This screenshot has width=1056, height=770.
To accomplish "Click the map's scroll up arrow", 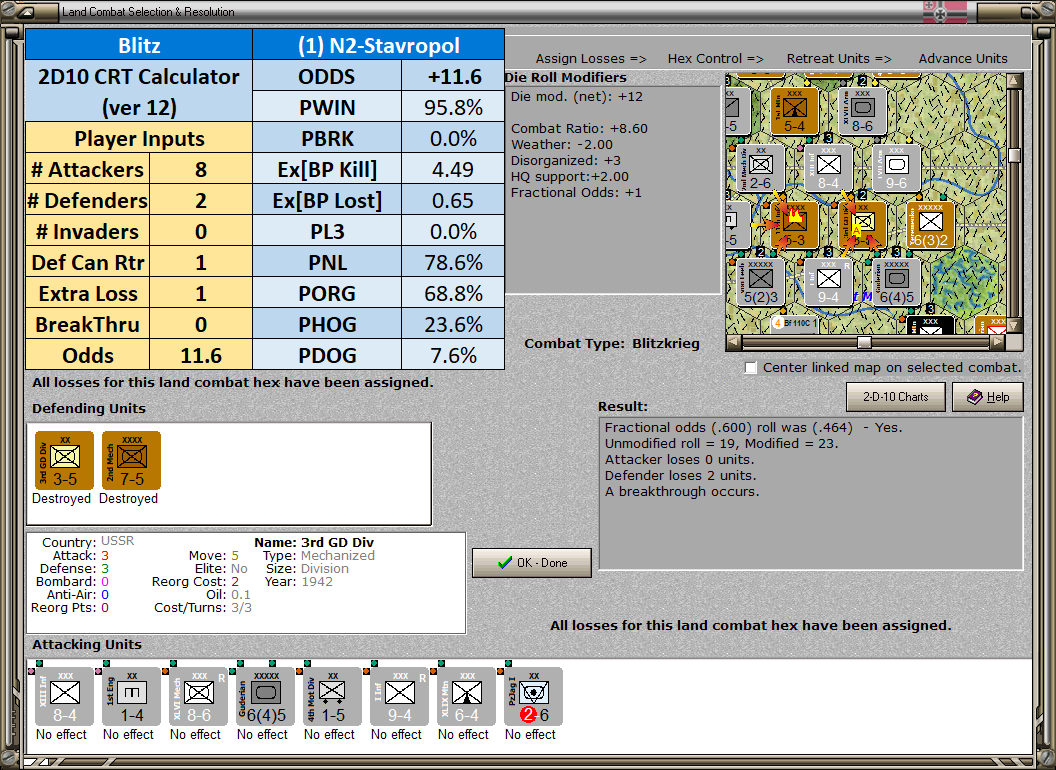I will 1014,82.
